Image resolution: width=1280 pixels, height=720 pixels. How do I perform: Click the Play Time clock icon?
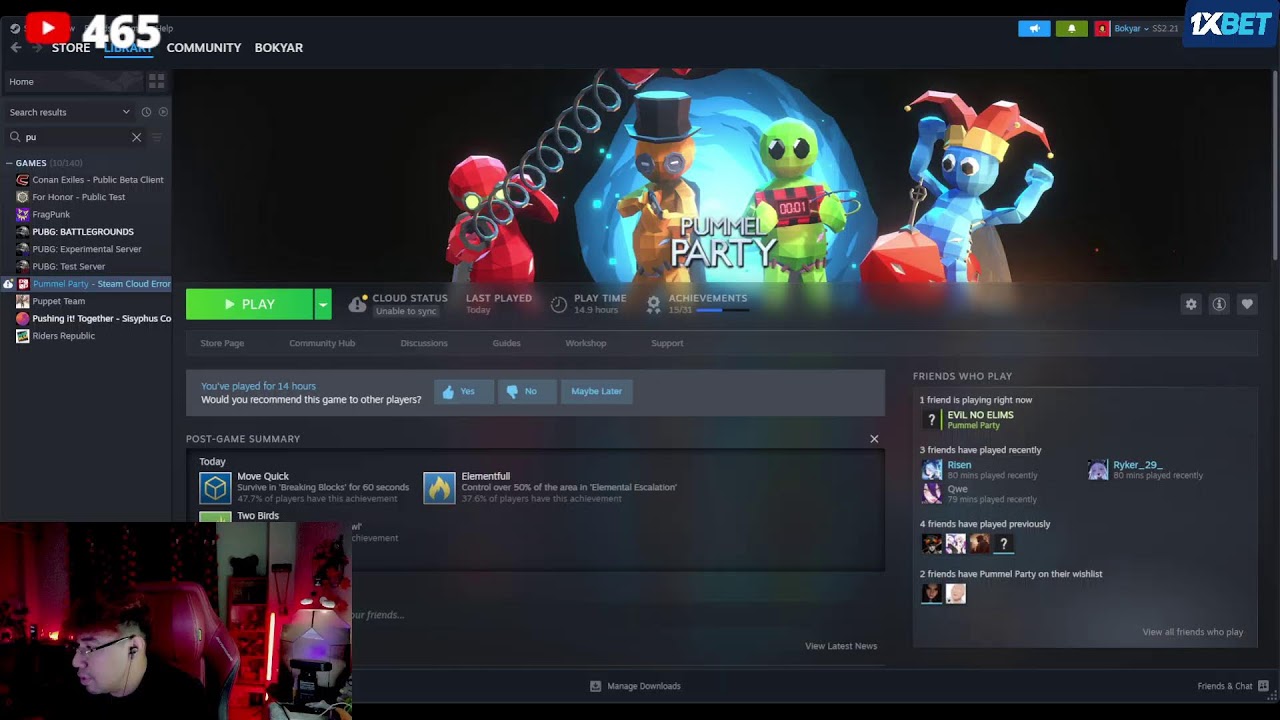click(x=559, y=304)
